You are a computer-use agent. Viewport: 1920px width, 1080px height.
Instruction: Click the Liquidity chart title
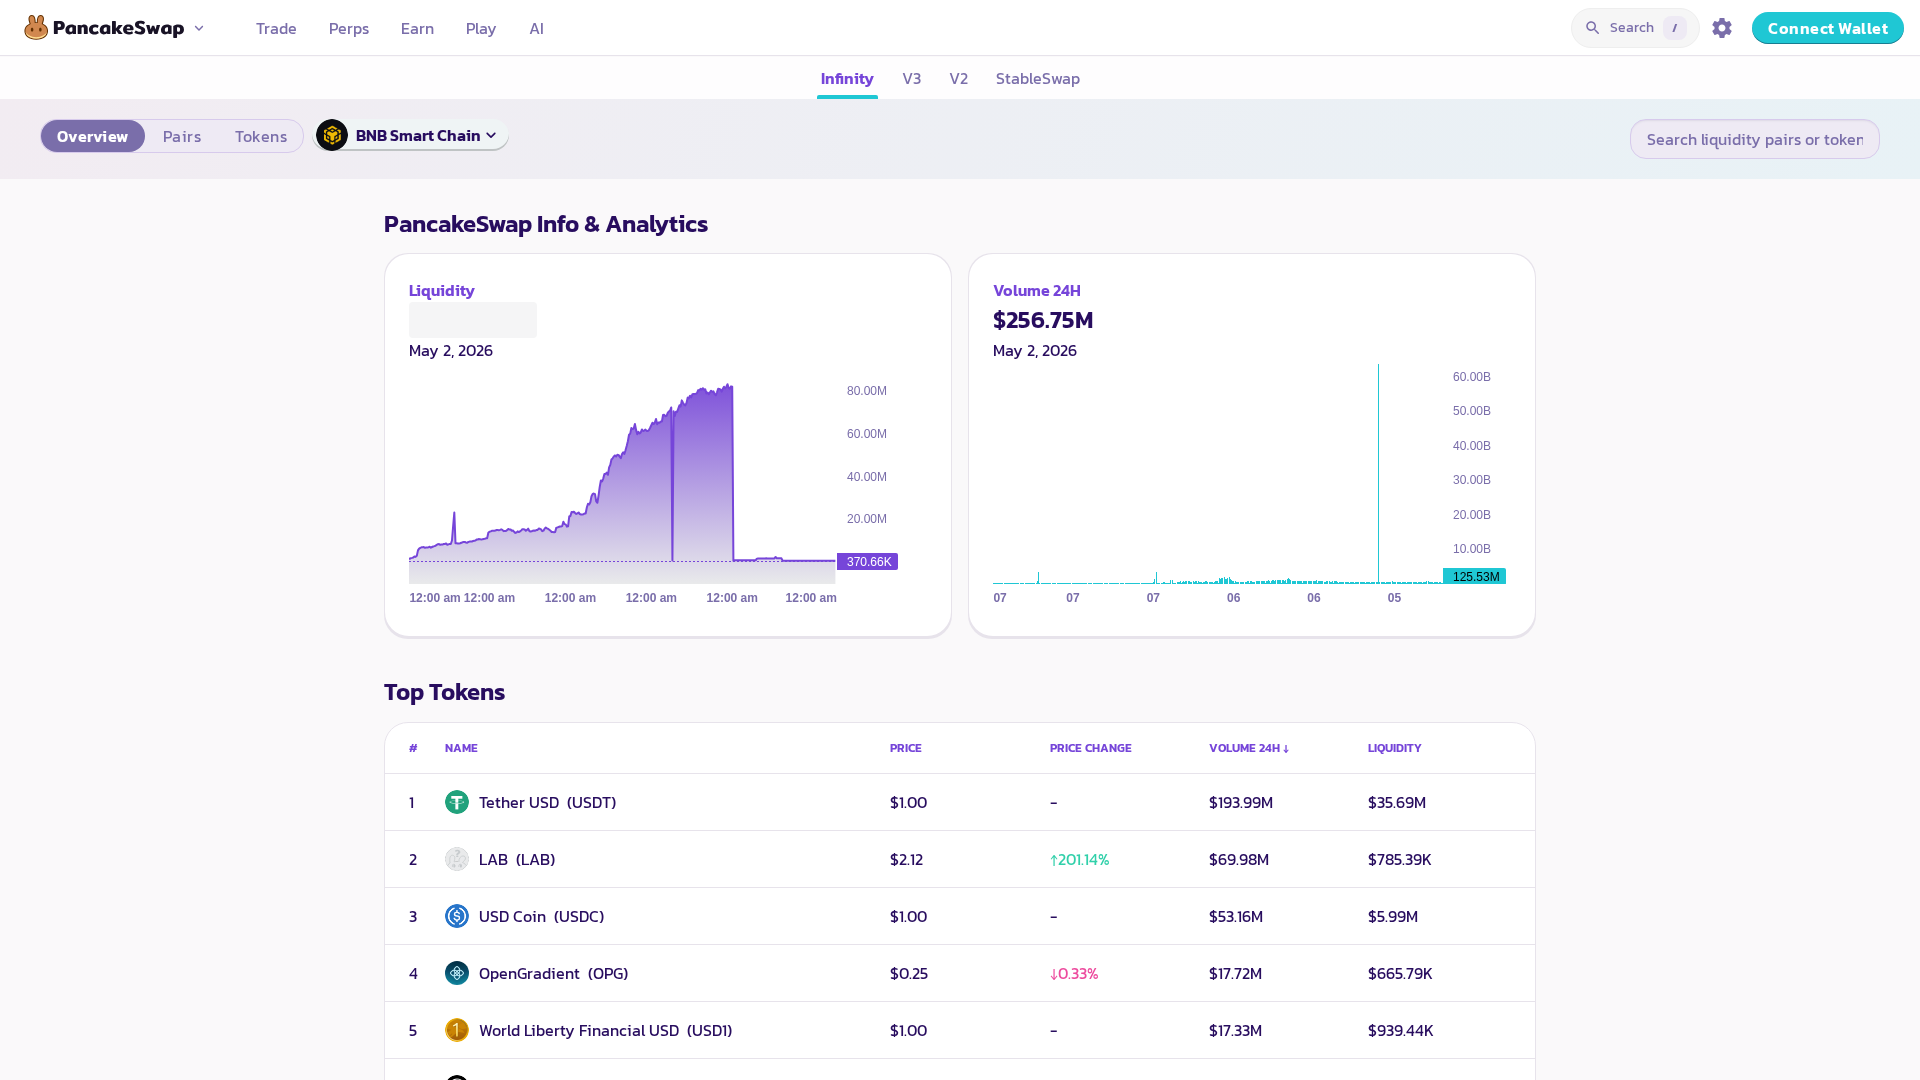point(442,290)
